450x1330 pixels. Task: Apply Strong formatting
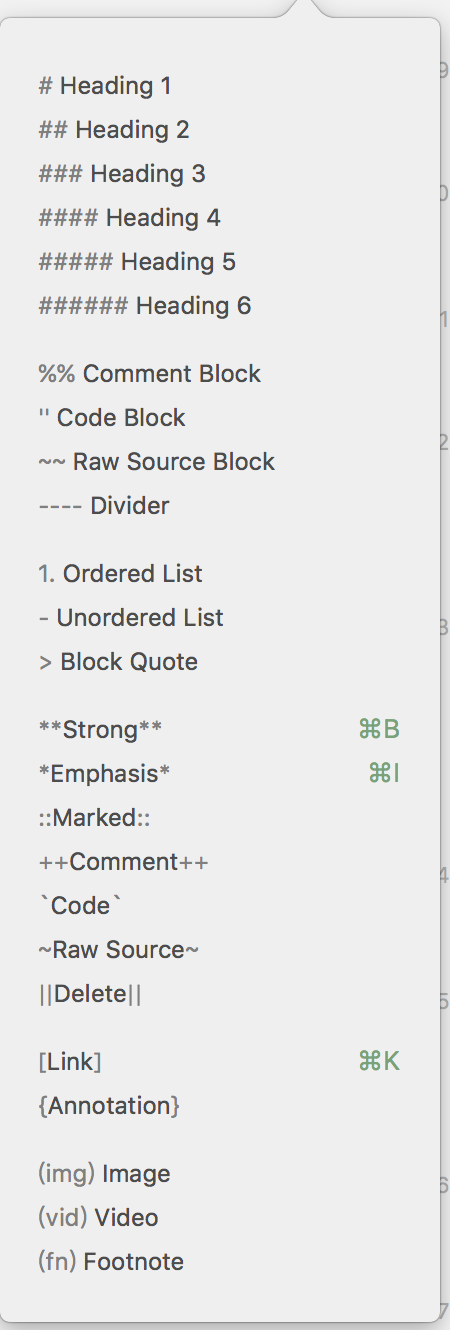(219, 730)
